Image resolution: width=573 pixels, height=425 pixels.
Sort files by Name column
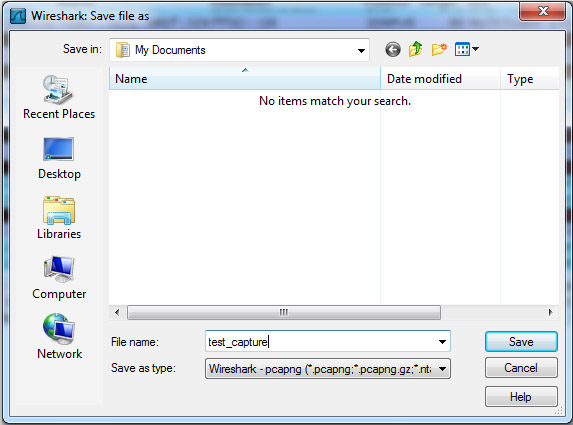(245, 79)
